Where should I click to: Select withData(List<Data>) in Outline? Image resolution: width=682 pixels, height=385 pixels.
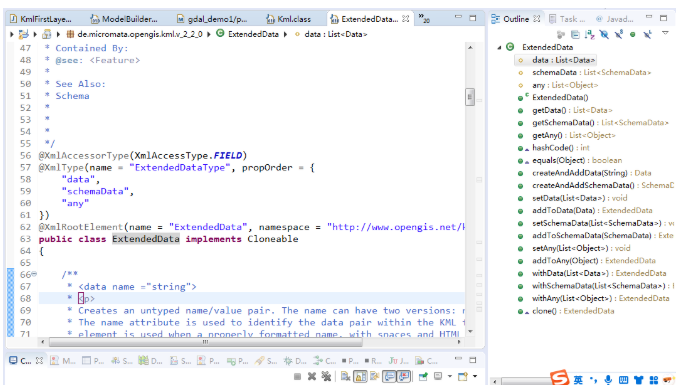point(592,274)
